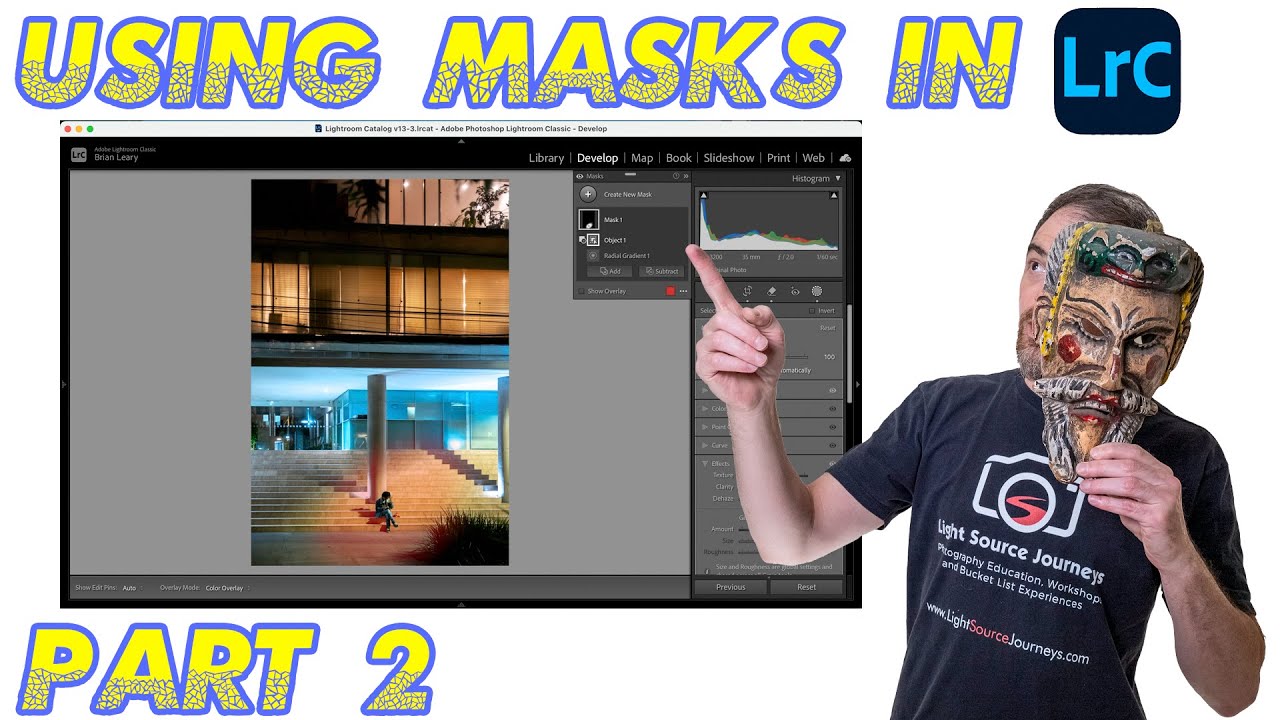
Task: Select the Healing eraser tool
Action: pyautogui.click(x=771, y=291)
